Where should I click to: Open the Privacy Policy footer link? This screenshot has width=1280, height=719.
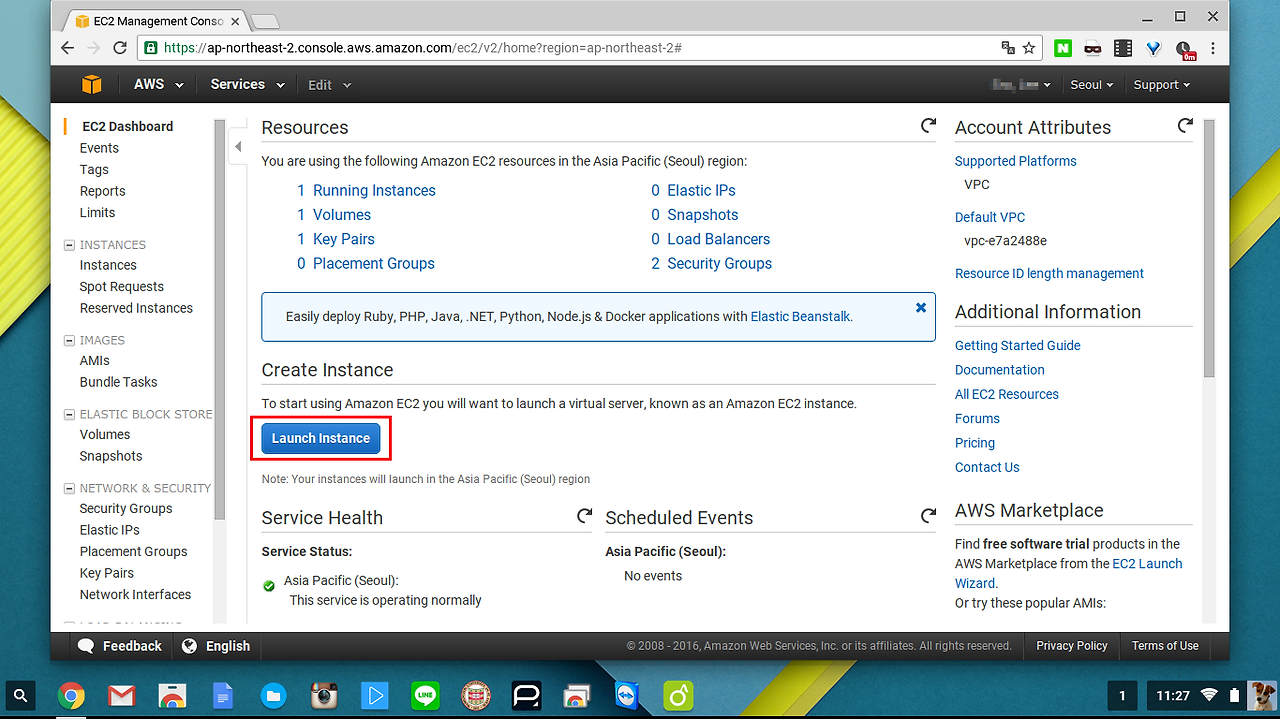pyautogui.click(x=1072, y=646)
